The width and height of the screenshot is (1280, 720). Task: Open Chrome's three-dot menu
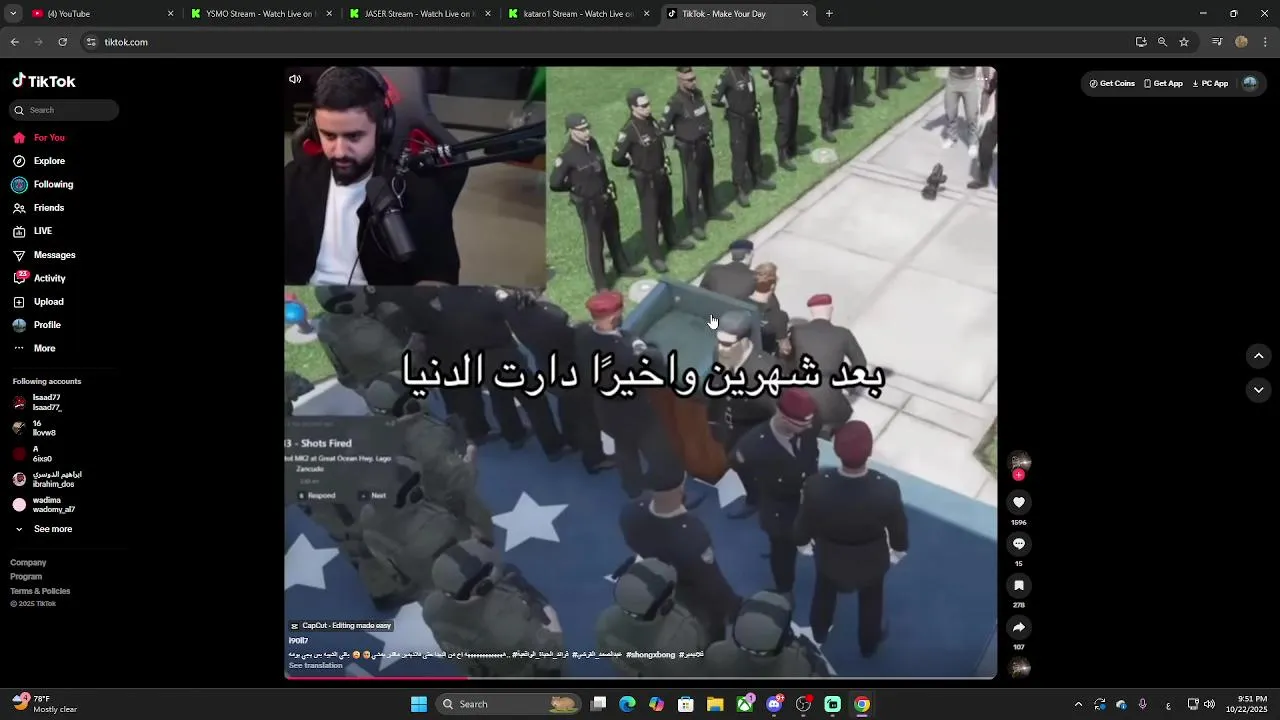1265,42
